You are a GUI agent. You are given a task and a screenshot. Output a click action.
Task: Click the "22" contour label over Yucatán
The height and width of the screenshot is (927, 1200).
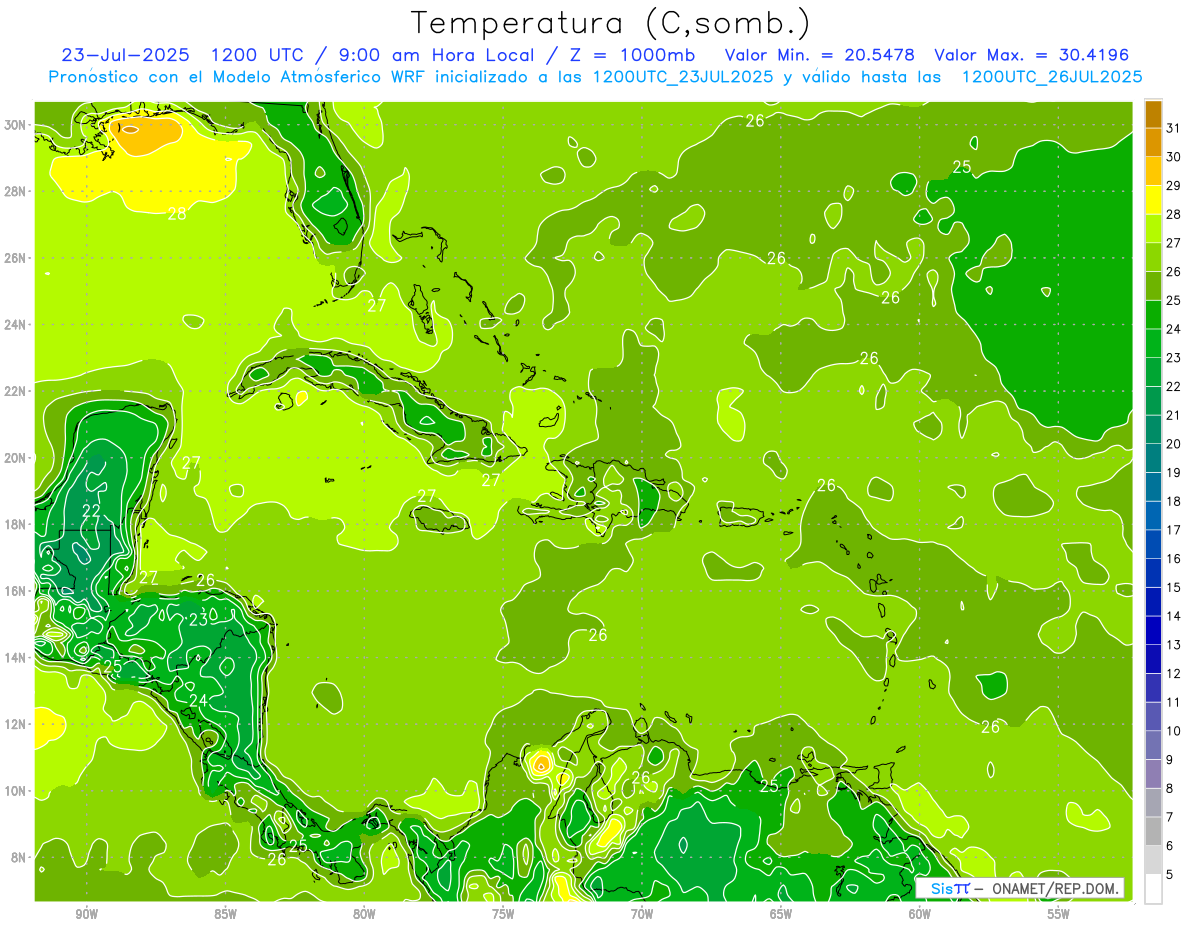point(91,511)
